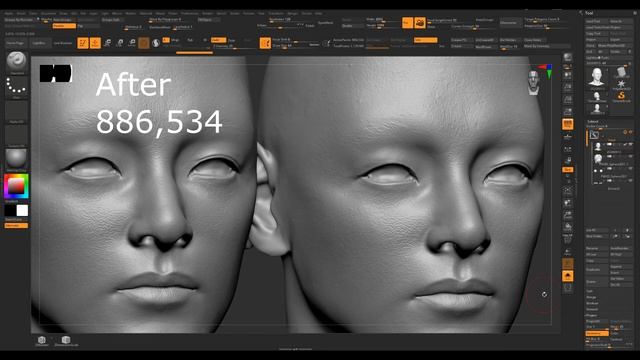The width and height of the screenshot is (640, 360).
Task: Open the Alpha menu
Action: (x=9, y=13)
